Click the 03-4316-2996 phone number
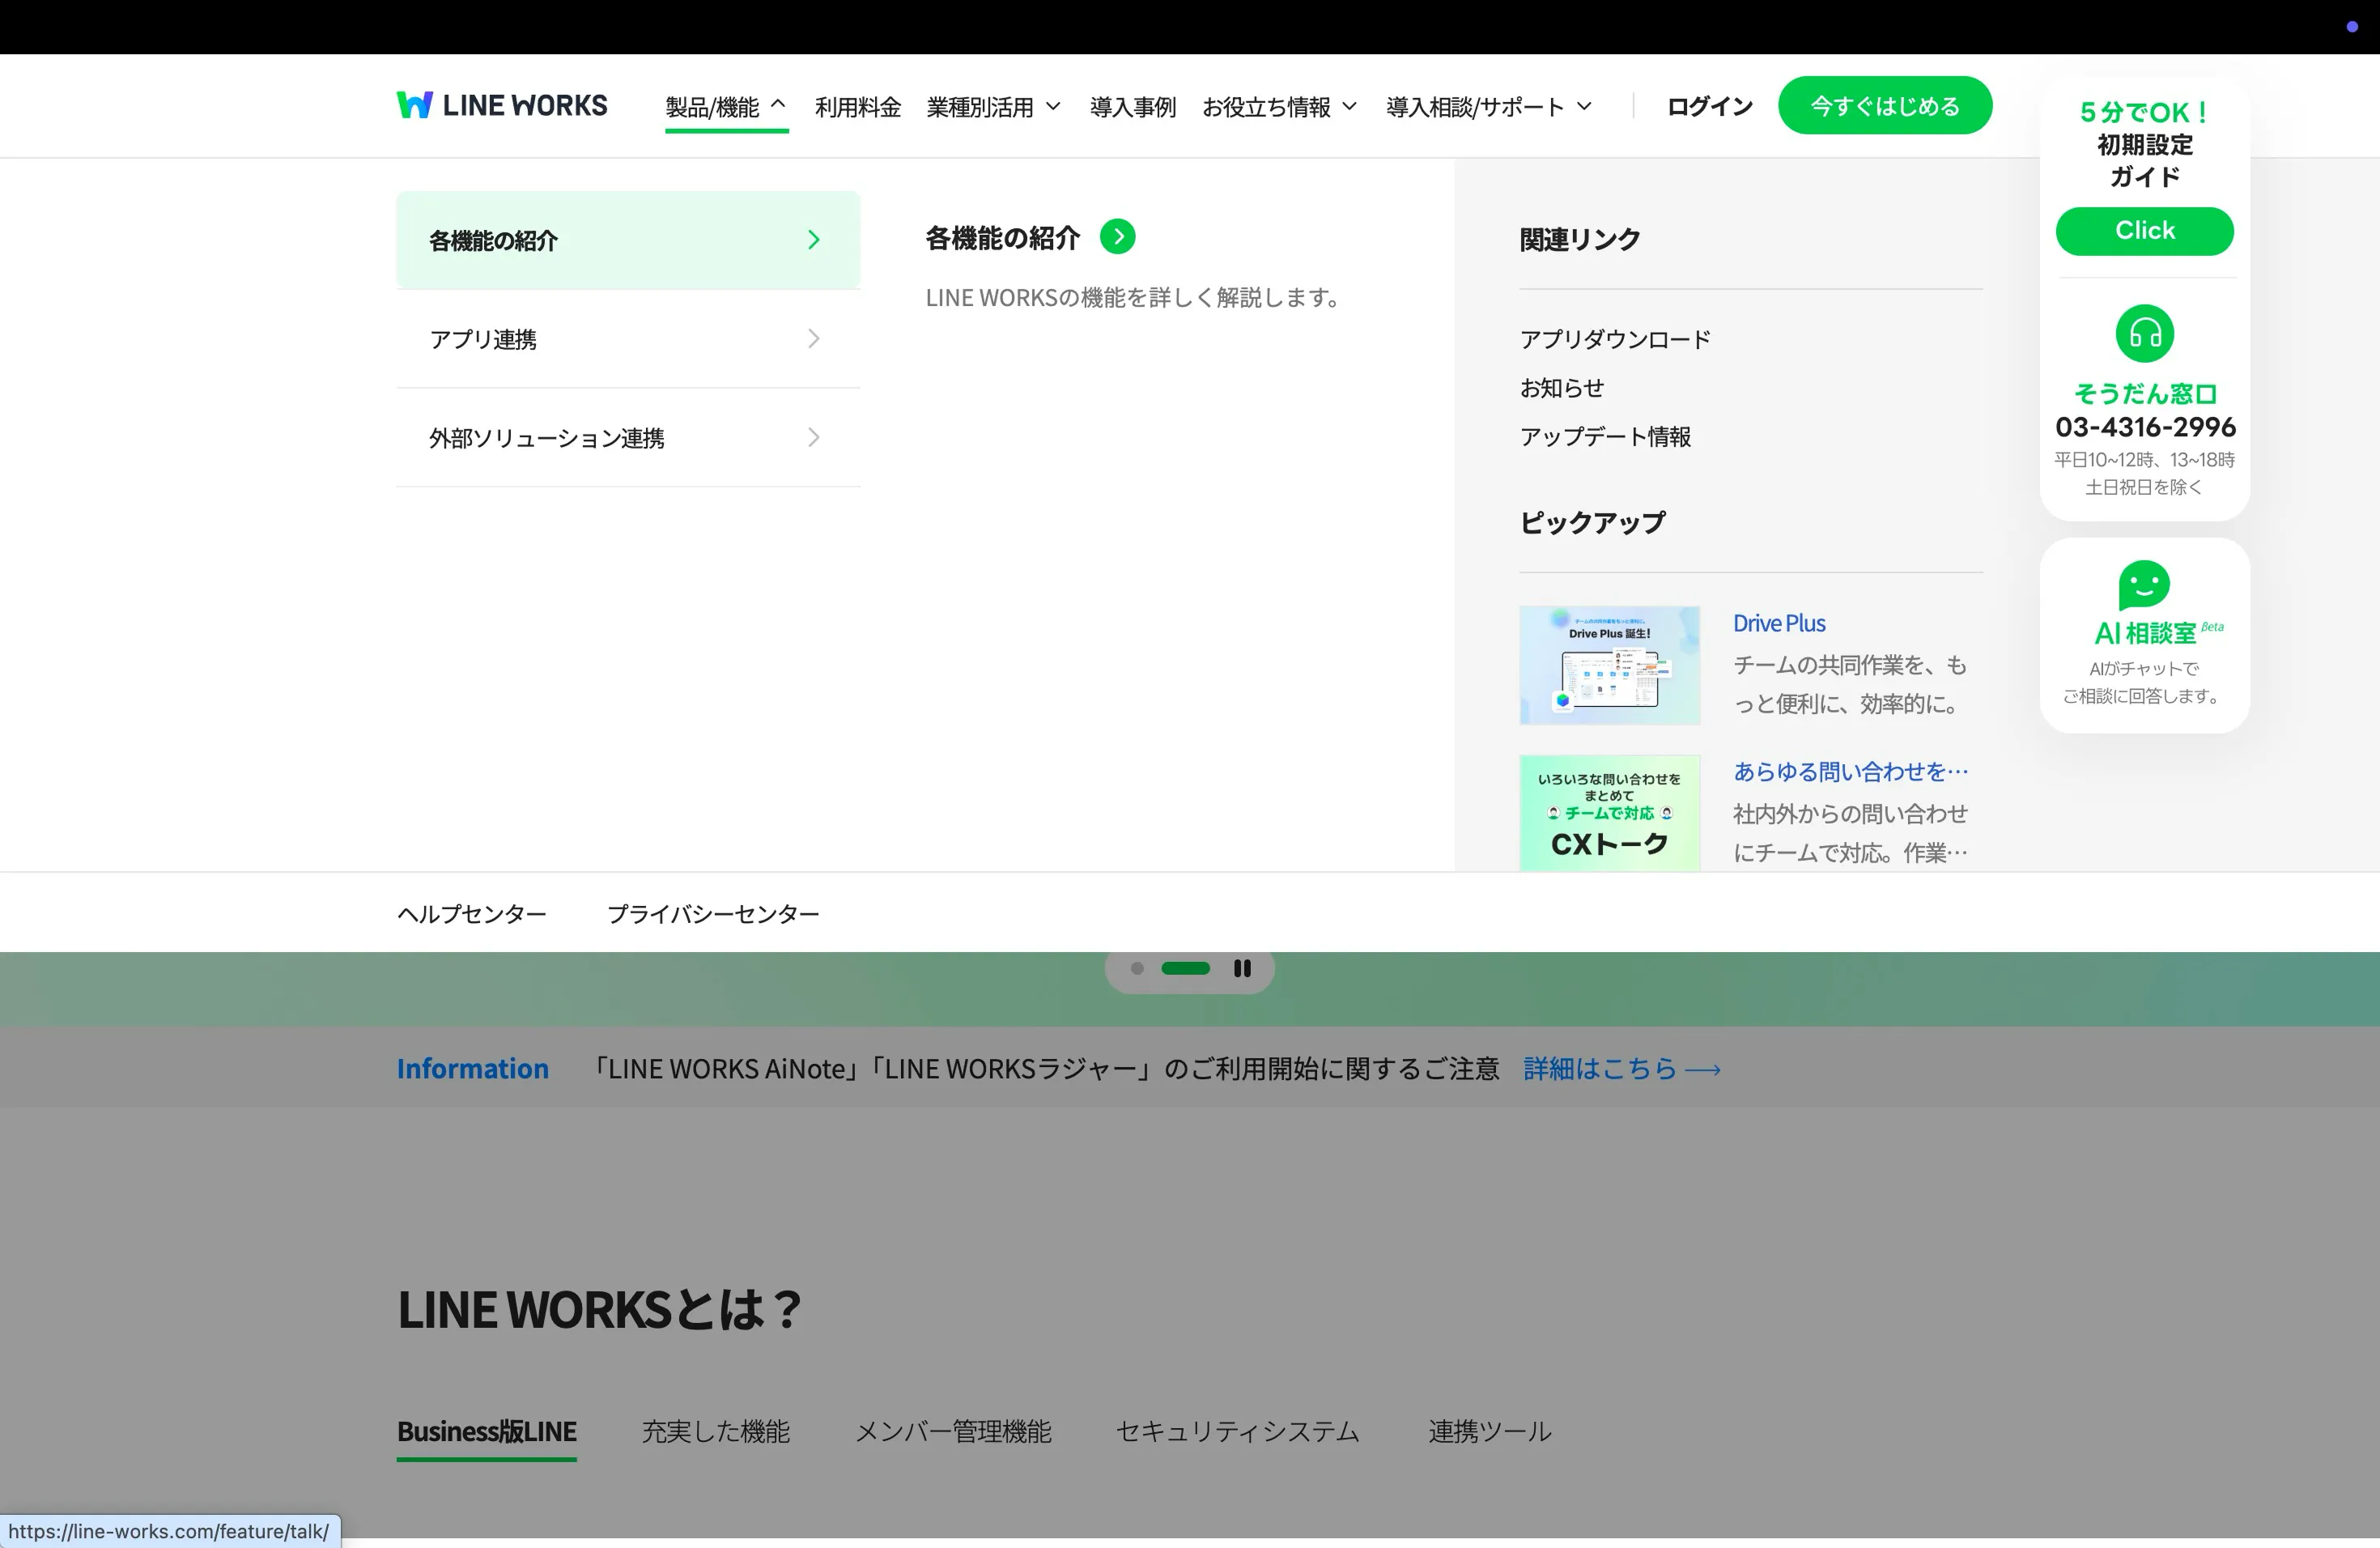 2144,427
